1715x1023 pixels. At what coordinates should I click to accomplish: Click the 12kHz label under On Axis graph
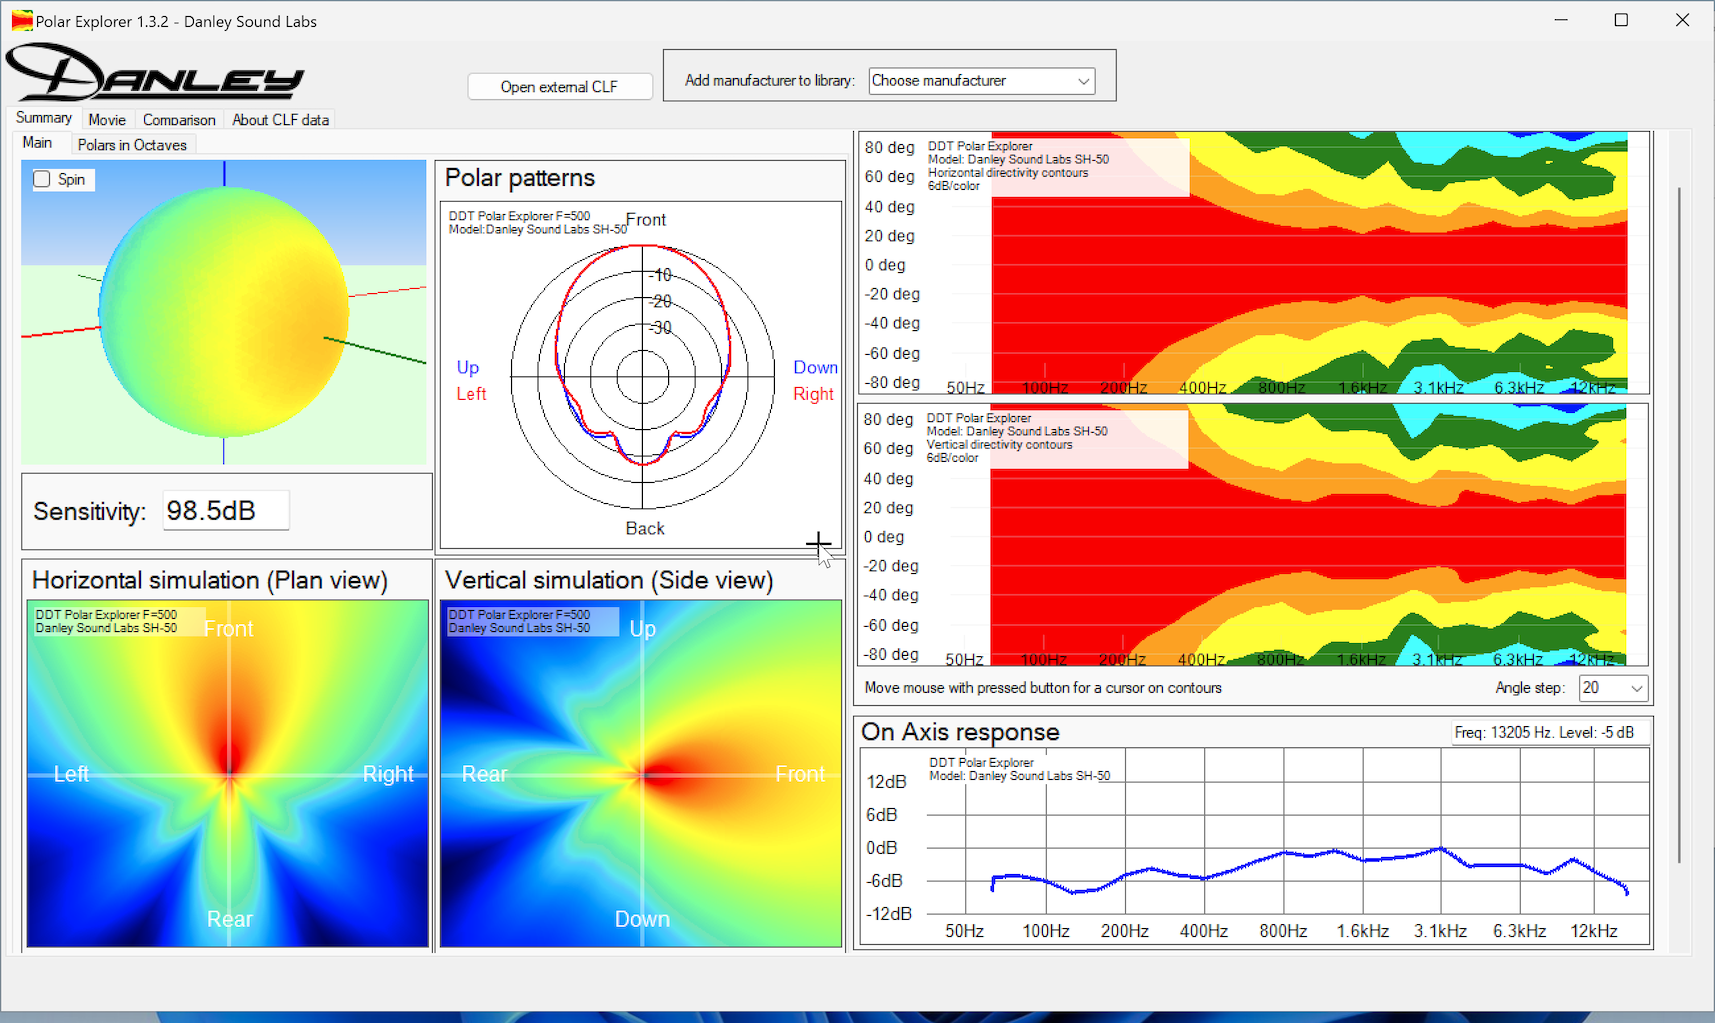[1594, 931]
